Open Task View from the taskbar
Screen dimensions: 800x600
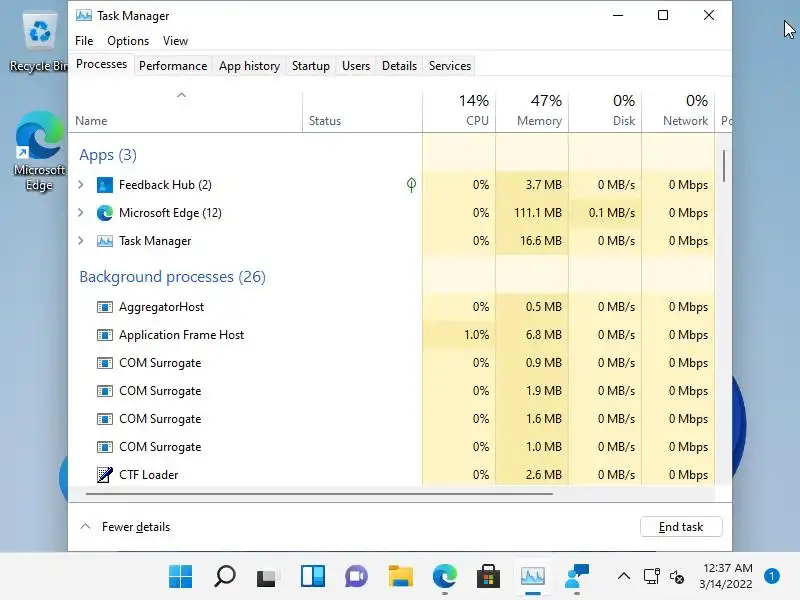(266, 577)
